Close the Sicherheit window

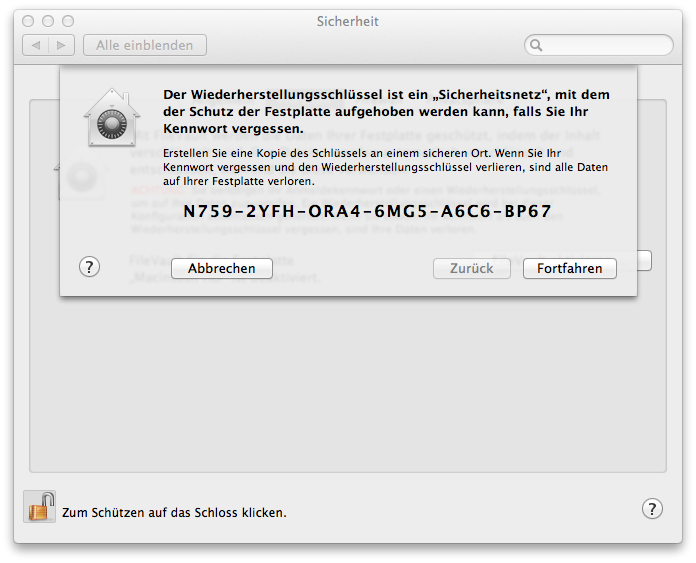click(28, 21)
